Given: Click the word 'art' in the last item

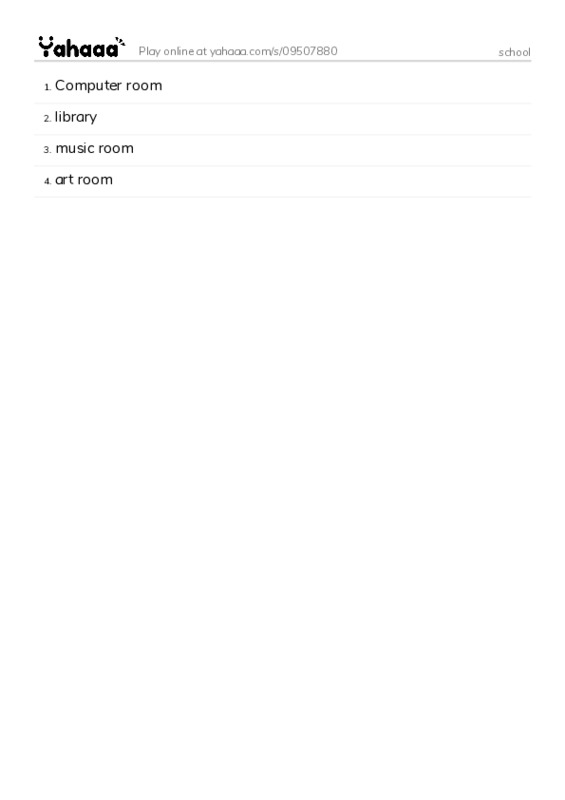Looking at the screenshot, I should (x=64, y=180).
